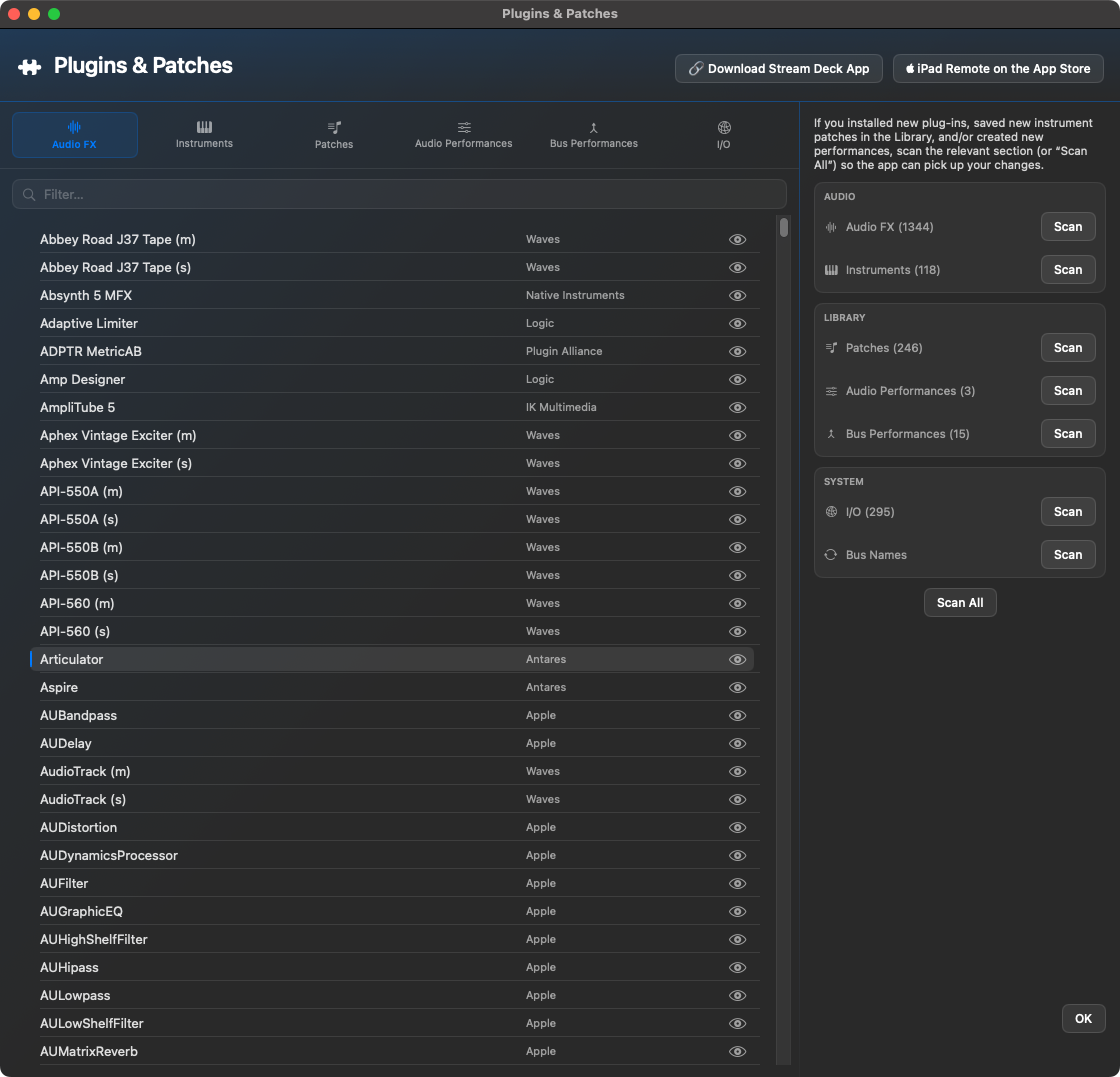Toggle eye icon for AUHipass

[x=737, y=968]
